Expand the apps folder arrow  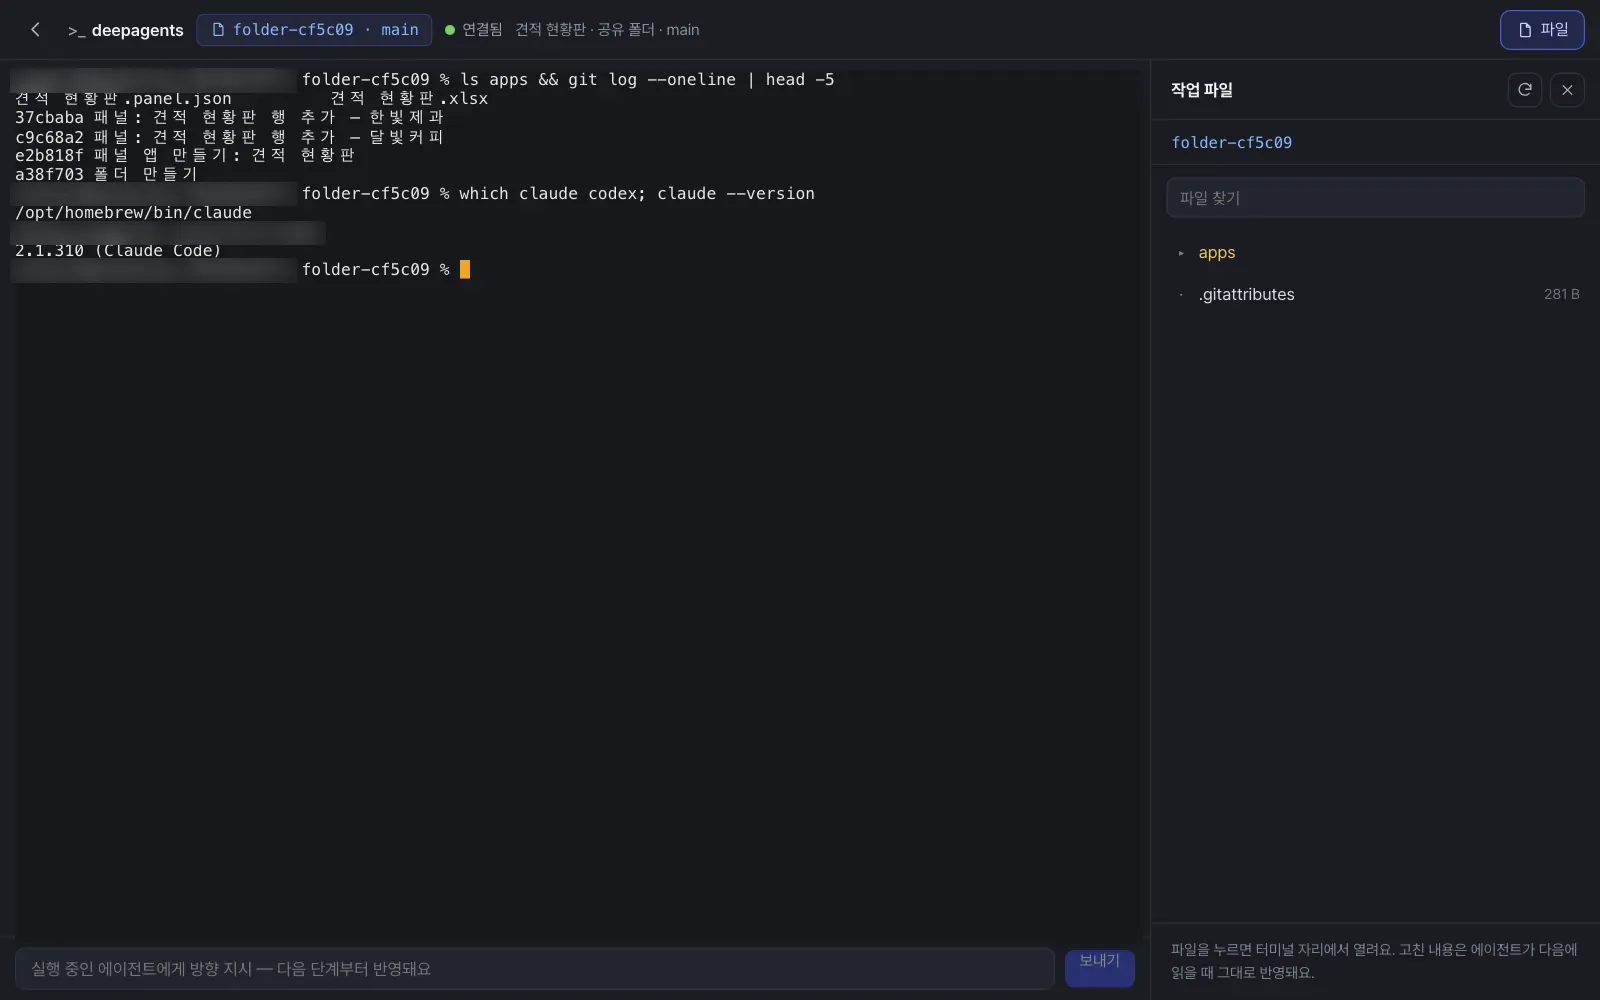coord(1181,253)
